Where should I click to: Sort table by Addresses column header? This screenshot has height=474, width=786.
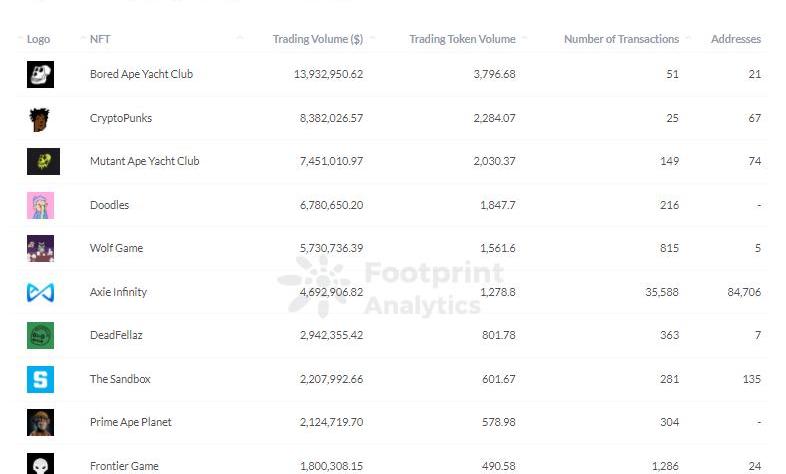[x=735, y=39]
